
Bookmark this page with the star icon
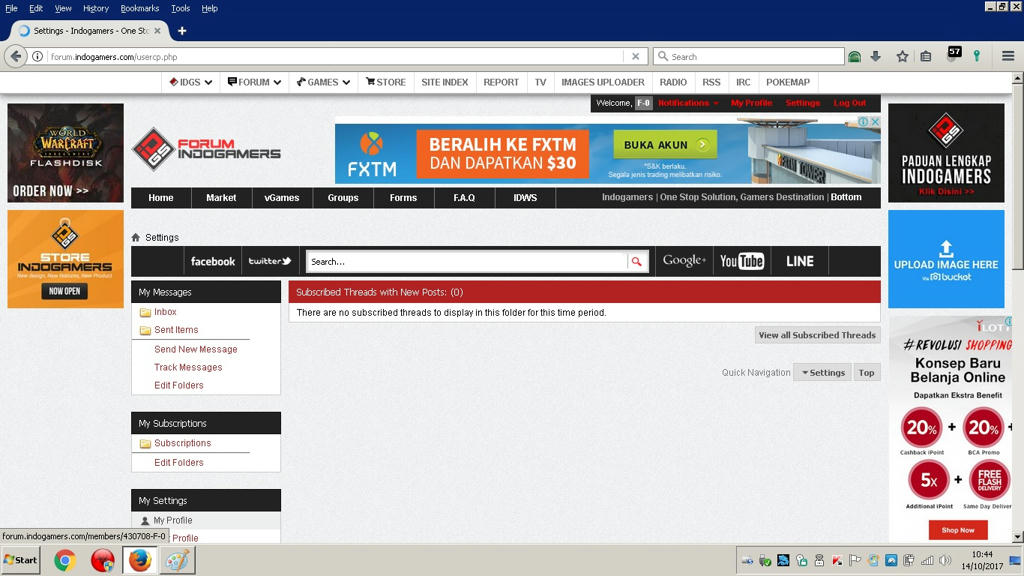(x=902, y=57)
